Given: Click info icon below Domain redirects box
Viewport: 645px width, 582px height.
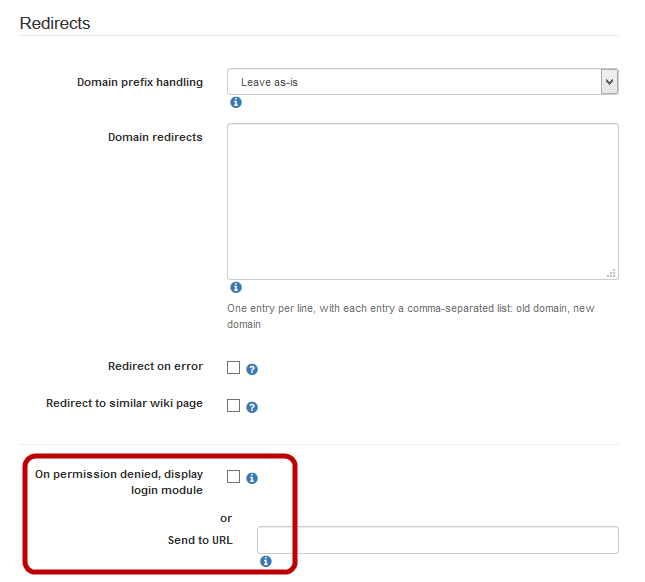Looking at the screenshot, I should (x=236, y=288).
